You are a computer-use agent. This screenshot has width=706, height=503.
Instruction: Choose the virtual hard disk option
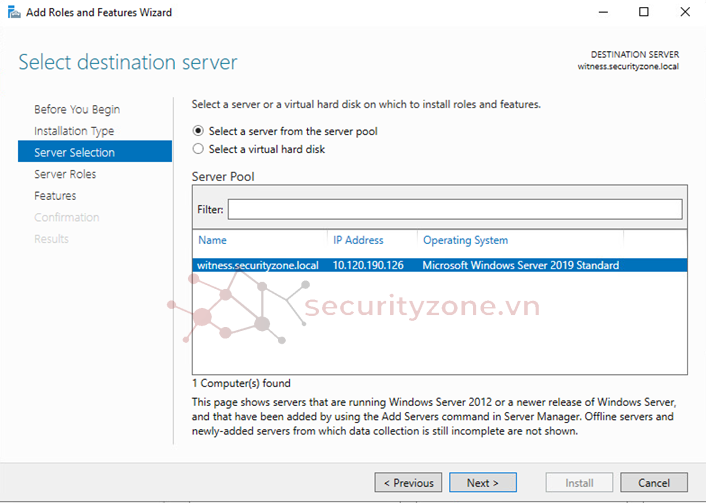click(x=198, y=149)
